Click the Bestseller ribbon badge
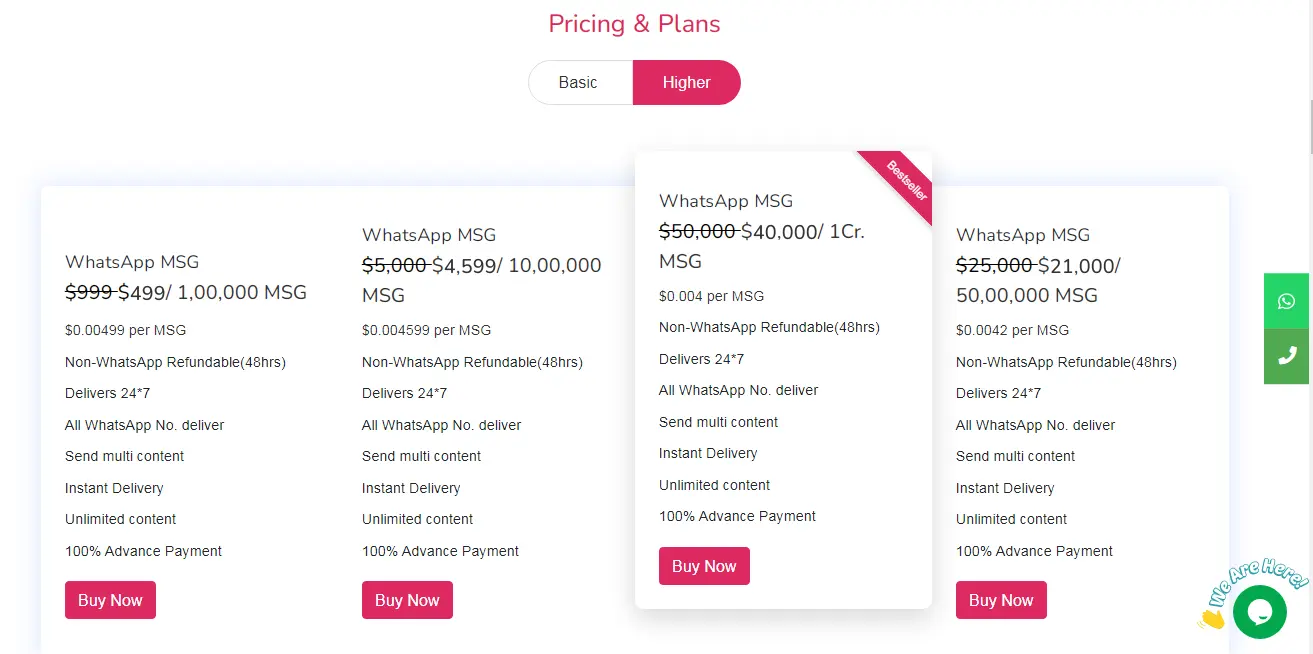This screenshot has width=1313, height=654. pos(906,180)
